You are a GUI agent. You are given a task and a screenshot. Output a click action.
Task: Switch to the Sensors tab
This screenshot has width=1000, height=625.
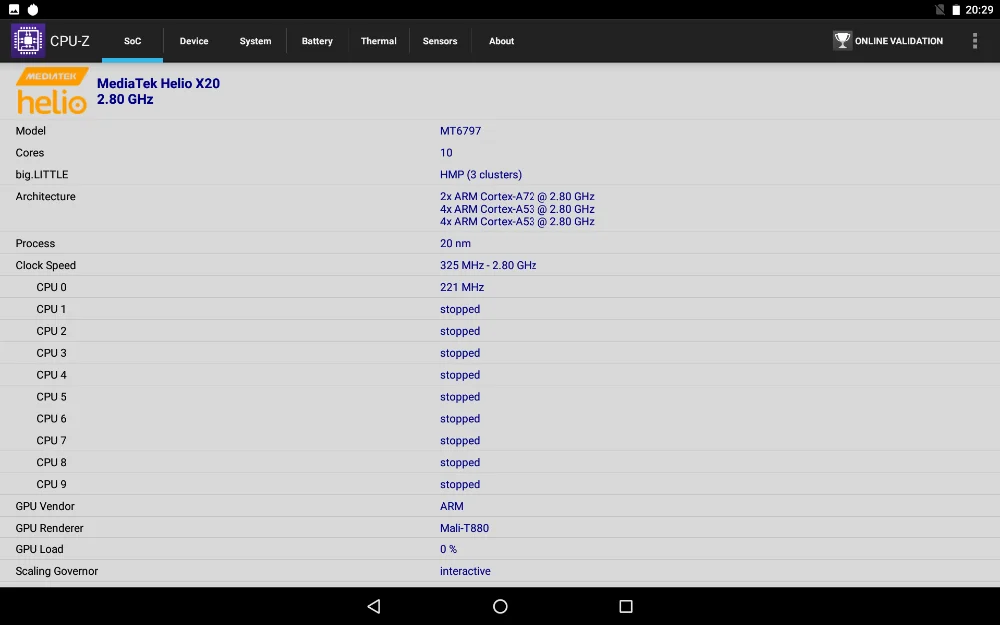(440, 41)
